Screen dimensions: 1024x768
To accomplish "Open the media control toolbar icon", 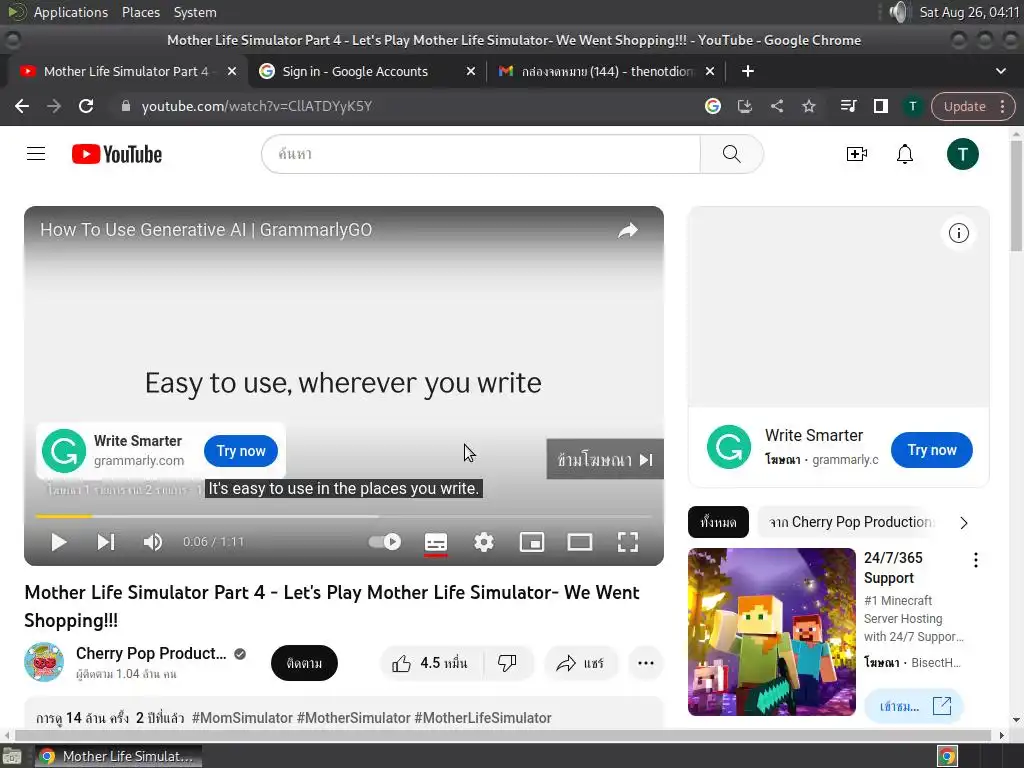I will coord(848,106).
